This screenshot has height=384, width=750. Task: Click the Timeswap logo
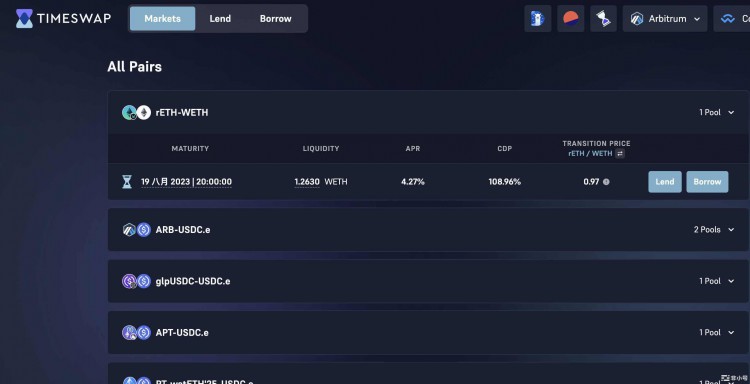63,19
